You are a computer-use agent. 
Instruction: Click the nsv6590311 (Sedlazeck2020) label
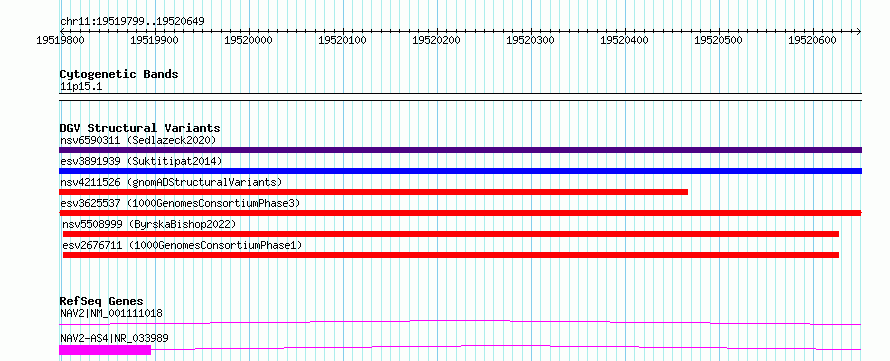point(138,140)
